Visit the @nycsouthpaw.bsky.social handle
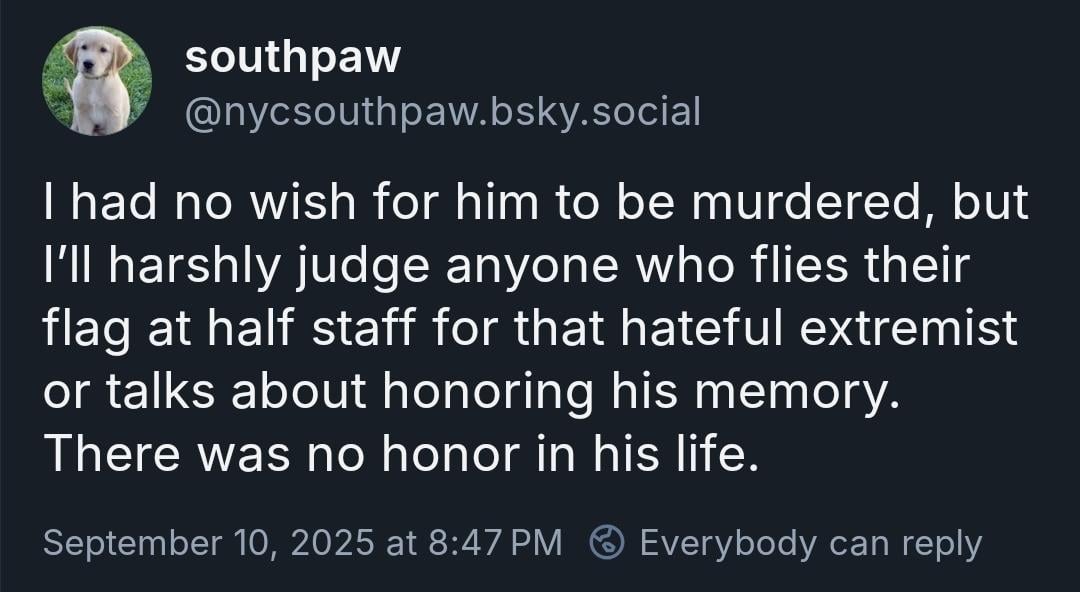Image resolution: width=1080 pixels, height=592 pixels. click(x=442, y=111)
